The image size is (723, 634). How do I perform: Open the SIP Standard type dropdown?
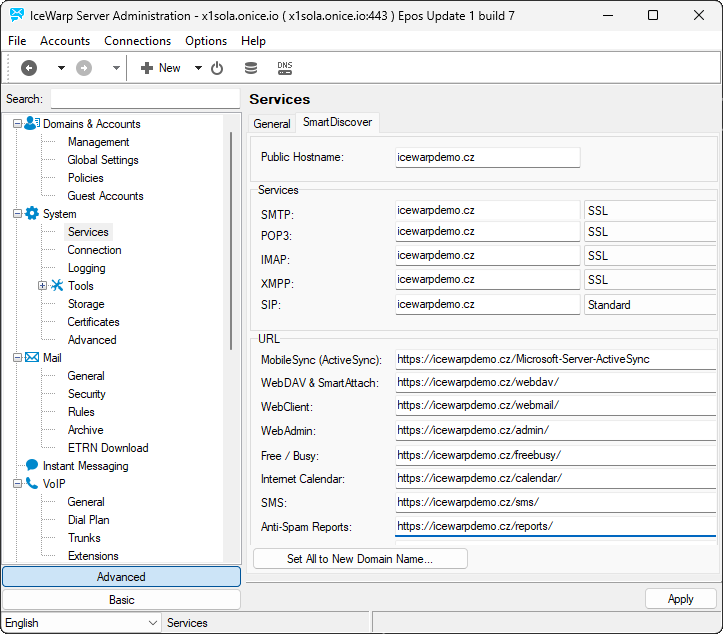tap(650, 305)
